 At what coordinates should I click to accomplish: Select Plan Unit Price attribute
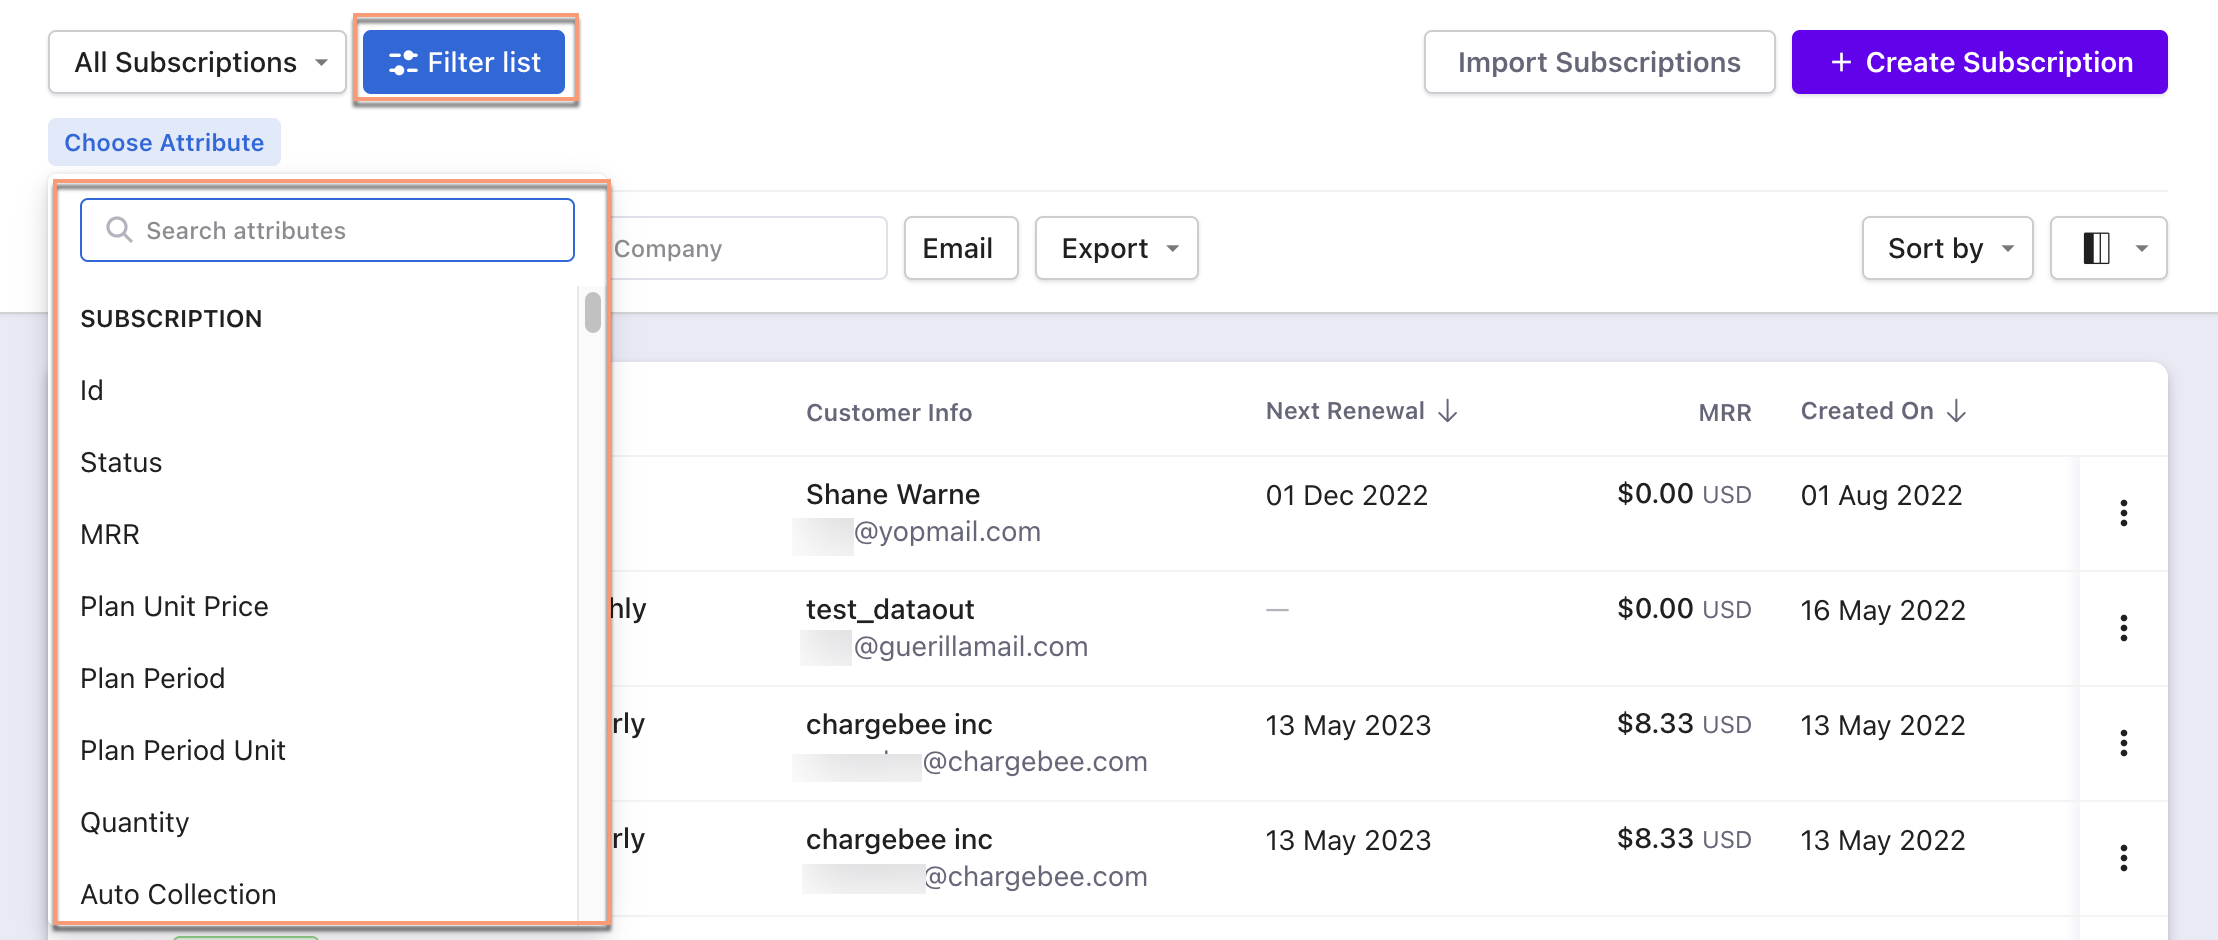coord(174,606)
